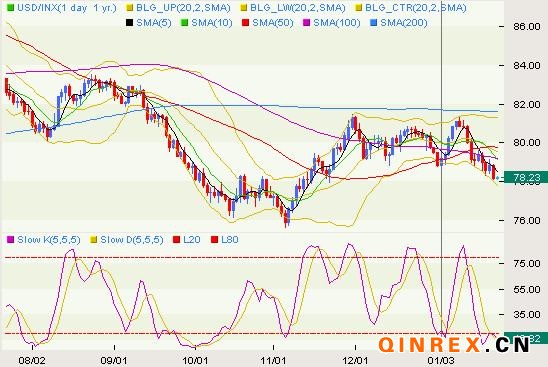Click the purple SMA(100) legend swatch
This screenshot has width=548, height=367.
point(307,23)
